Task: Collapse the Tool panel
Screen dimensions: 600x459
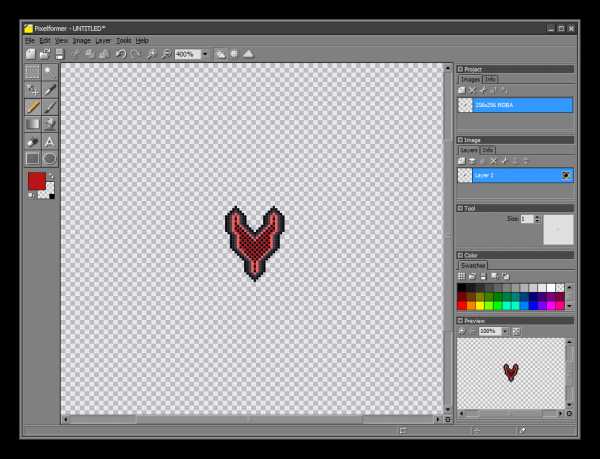Action: [460, 208]
